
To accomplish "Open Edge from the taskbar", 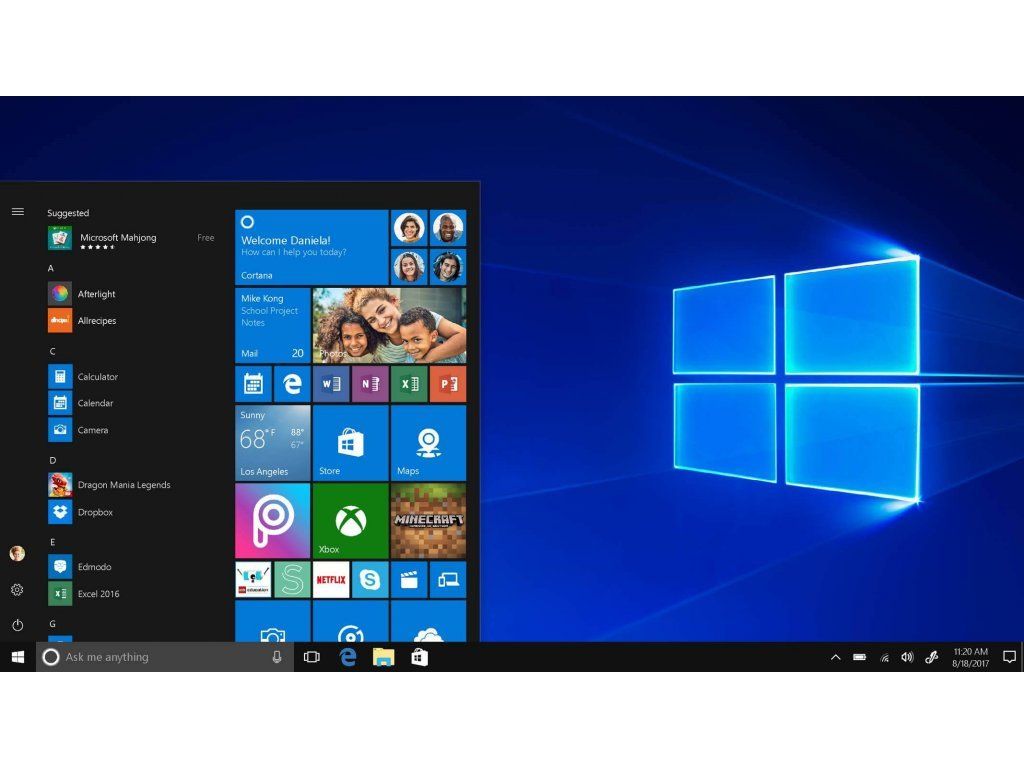I will pyautogui.click(x=348, y=657).
